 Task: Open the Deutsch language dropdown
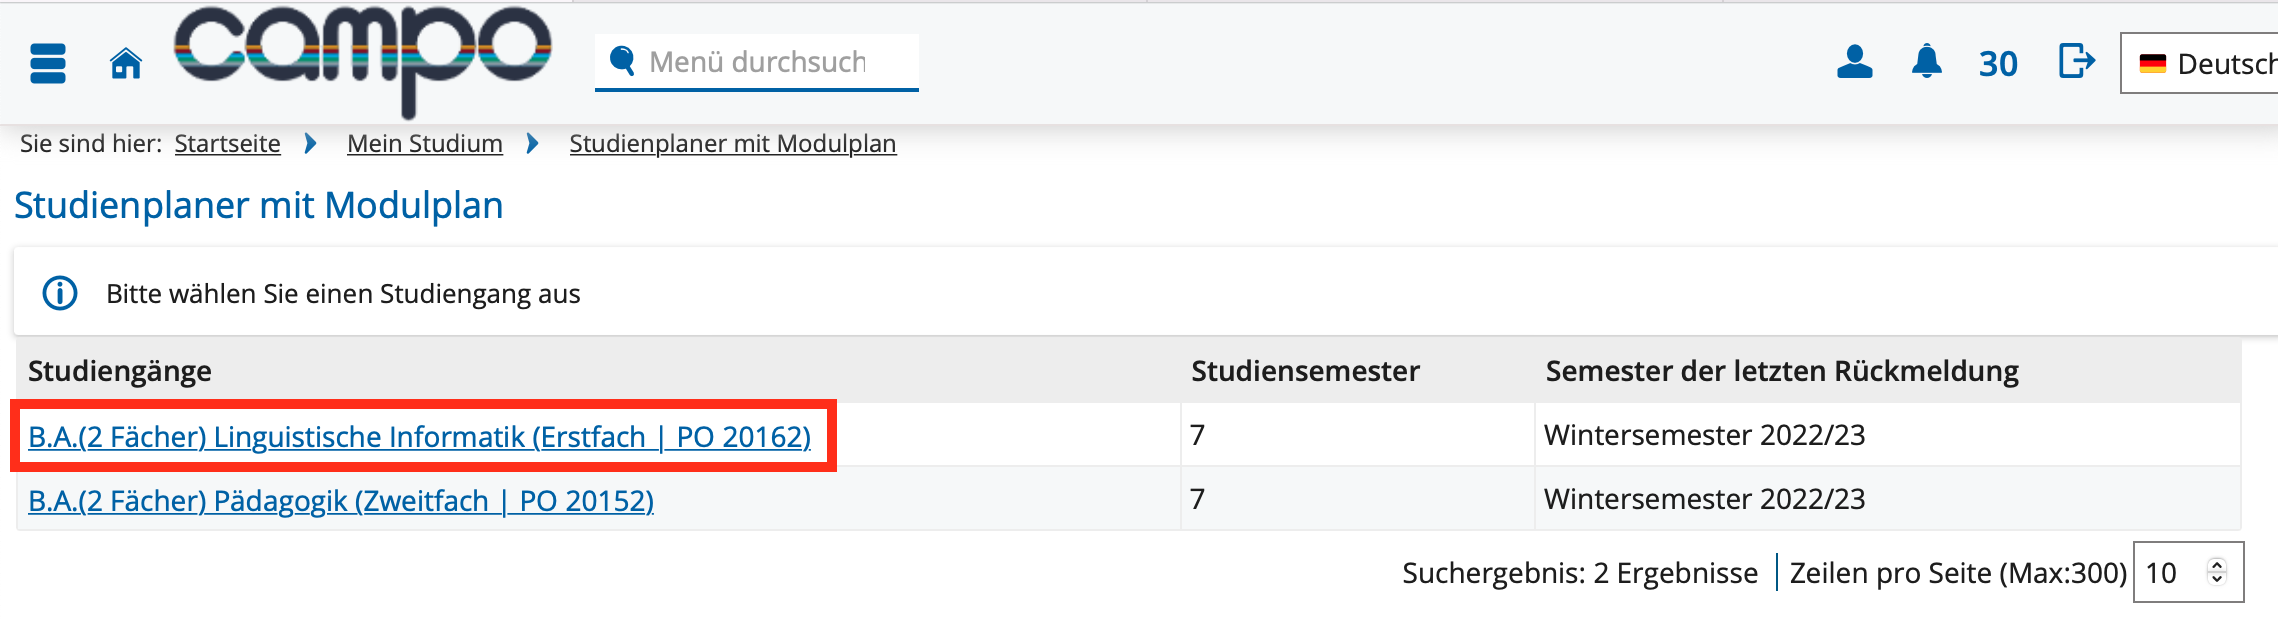[2200, 64]
